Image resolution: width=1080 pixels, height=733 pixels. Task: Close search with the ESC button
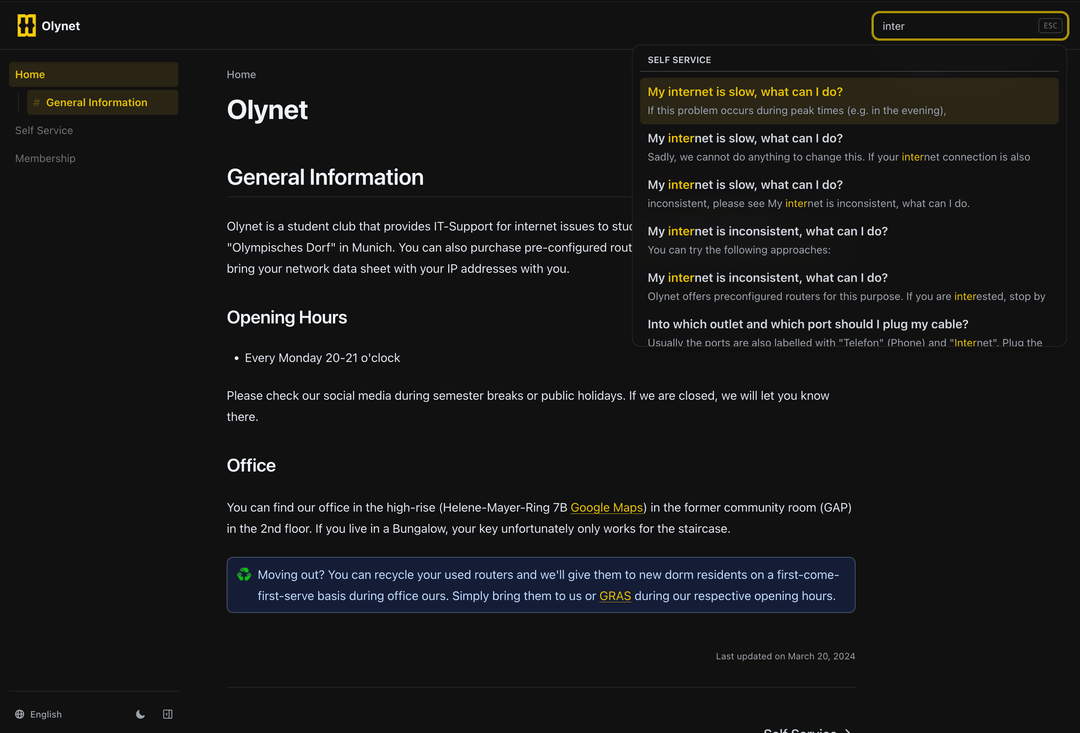tap(1050, 26)
